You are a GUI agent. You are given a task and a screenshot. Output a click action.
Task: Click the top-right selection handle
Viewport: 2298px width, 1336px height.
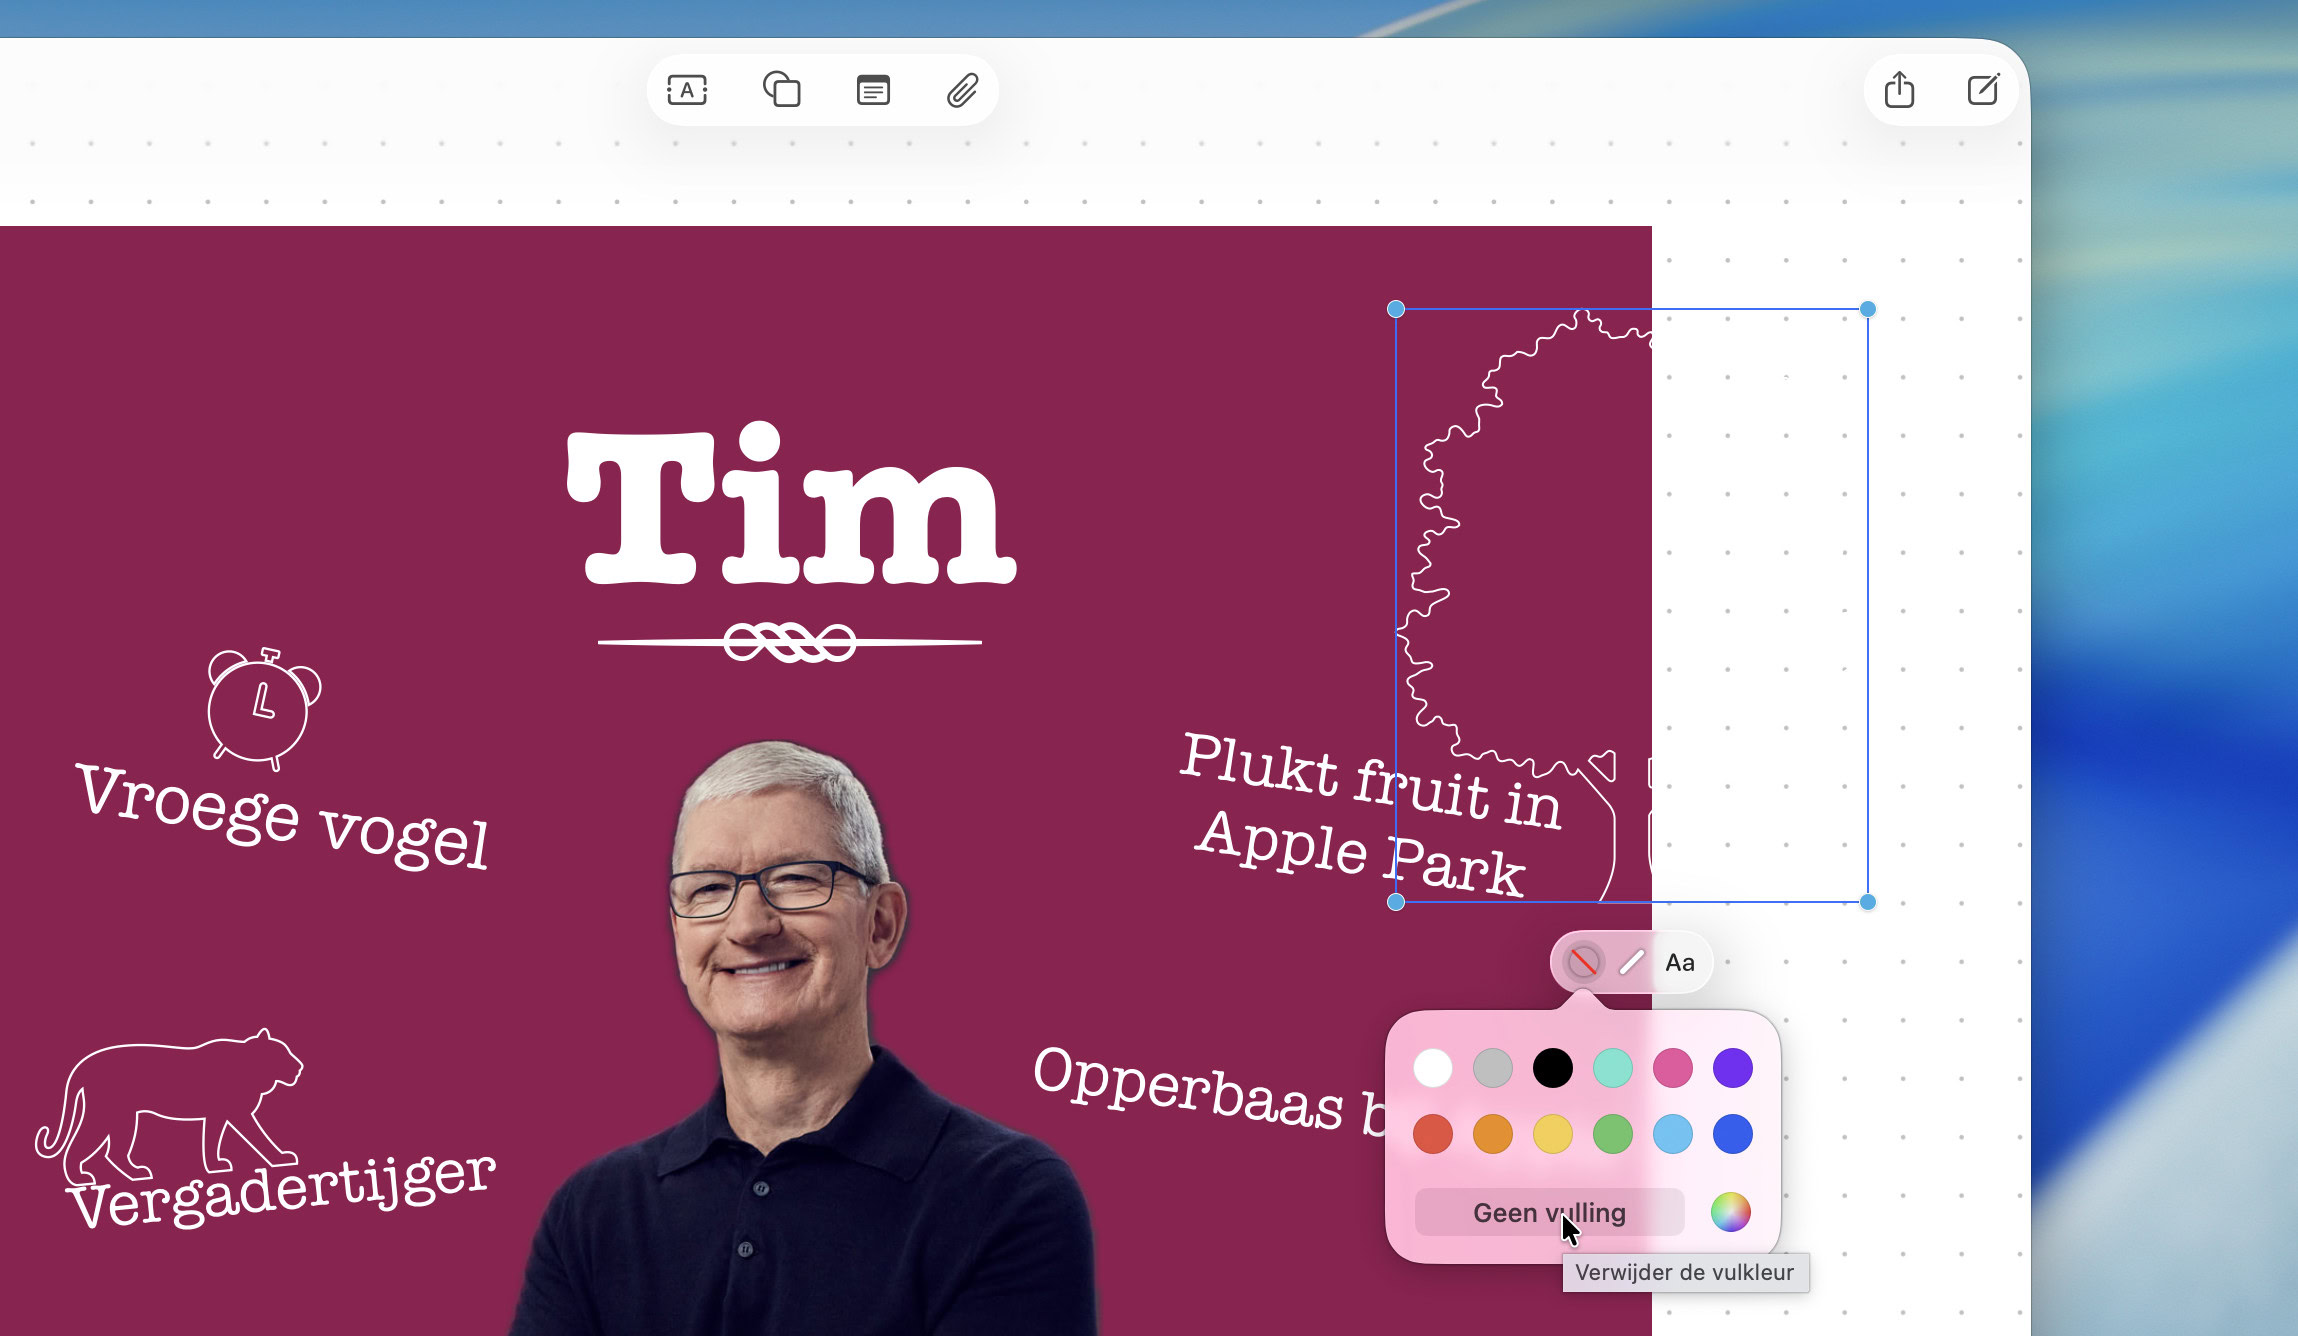click(x=1867, y=310)
